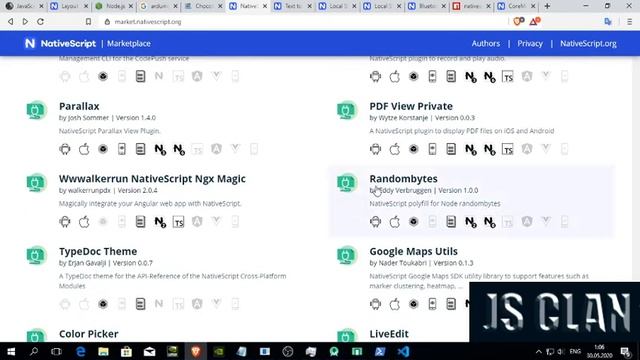This screenshot has height=360, width=640.
Task: Click author Wytze Korstanje
Action: pyautogui.click(x=403, y=118)
